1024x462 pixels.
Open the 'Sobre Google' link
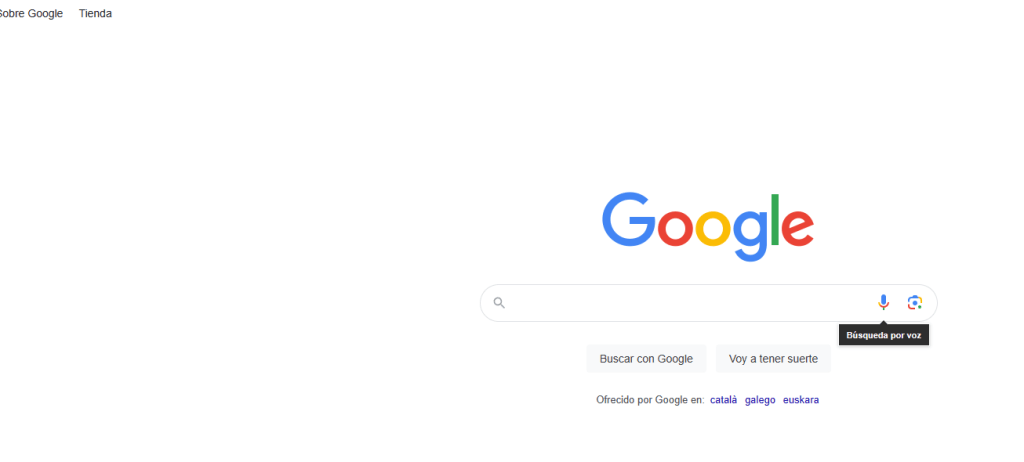[x=30, y=13]
